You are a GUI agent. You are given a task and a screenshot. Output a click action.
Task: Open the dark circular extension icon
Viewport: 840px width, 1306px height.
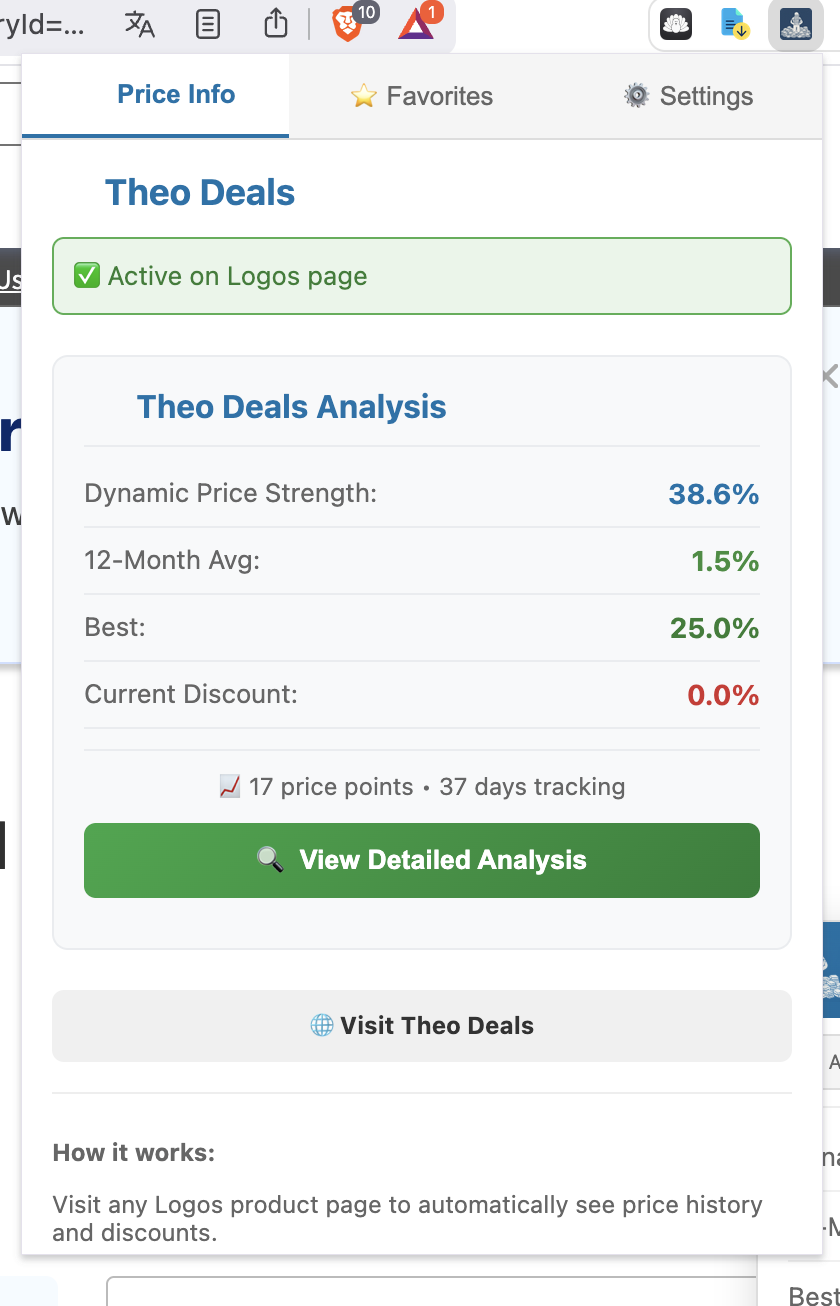(675, 24)
